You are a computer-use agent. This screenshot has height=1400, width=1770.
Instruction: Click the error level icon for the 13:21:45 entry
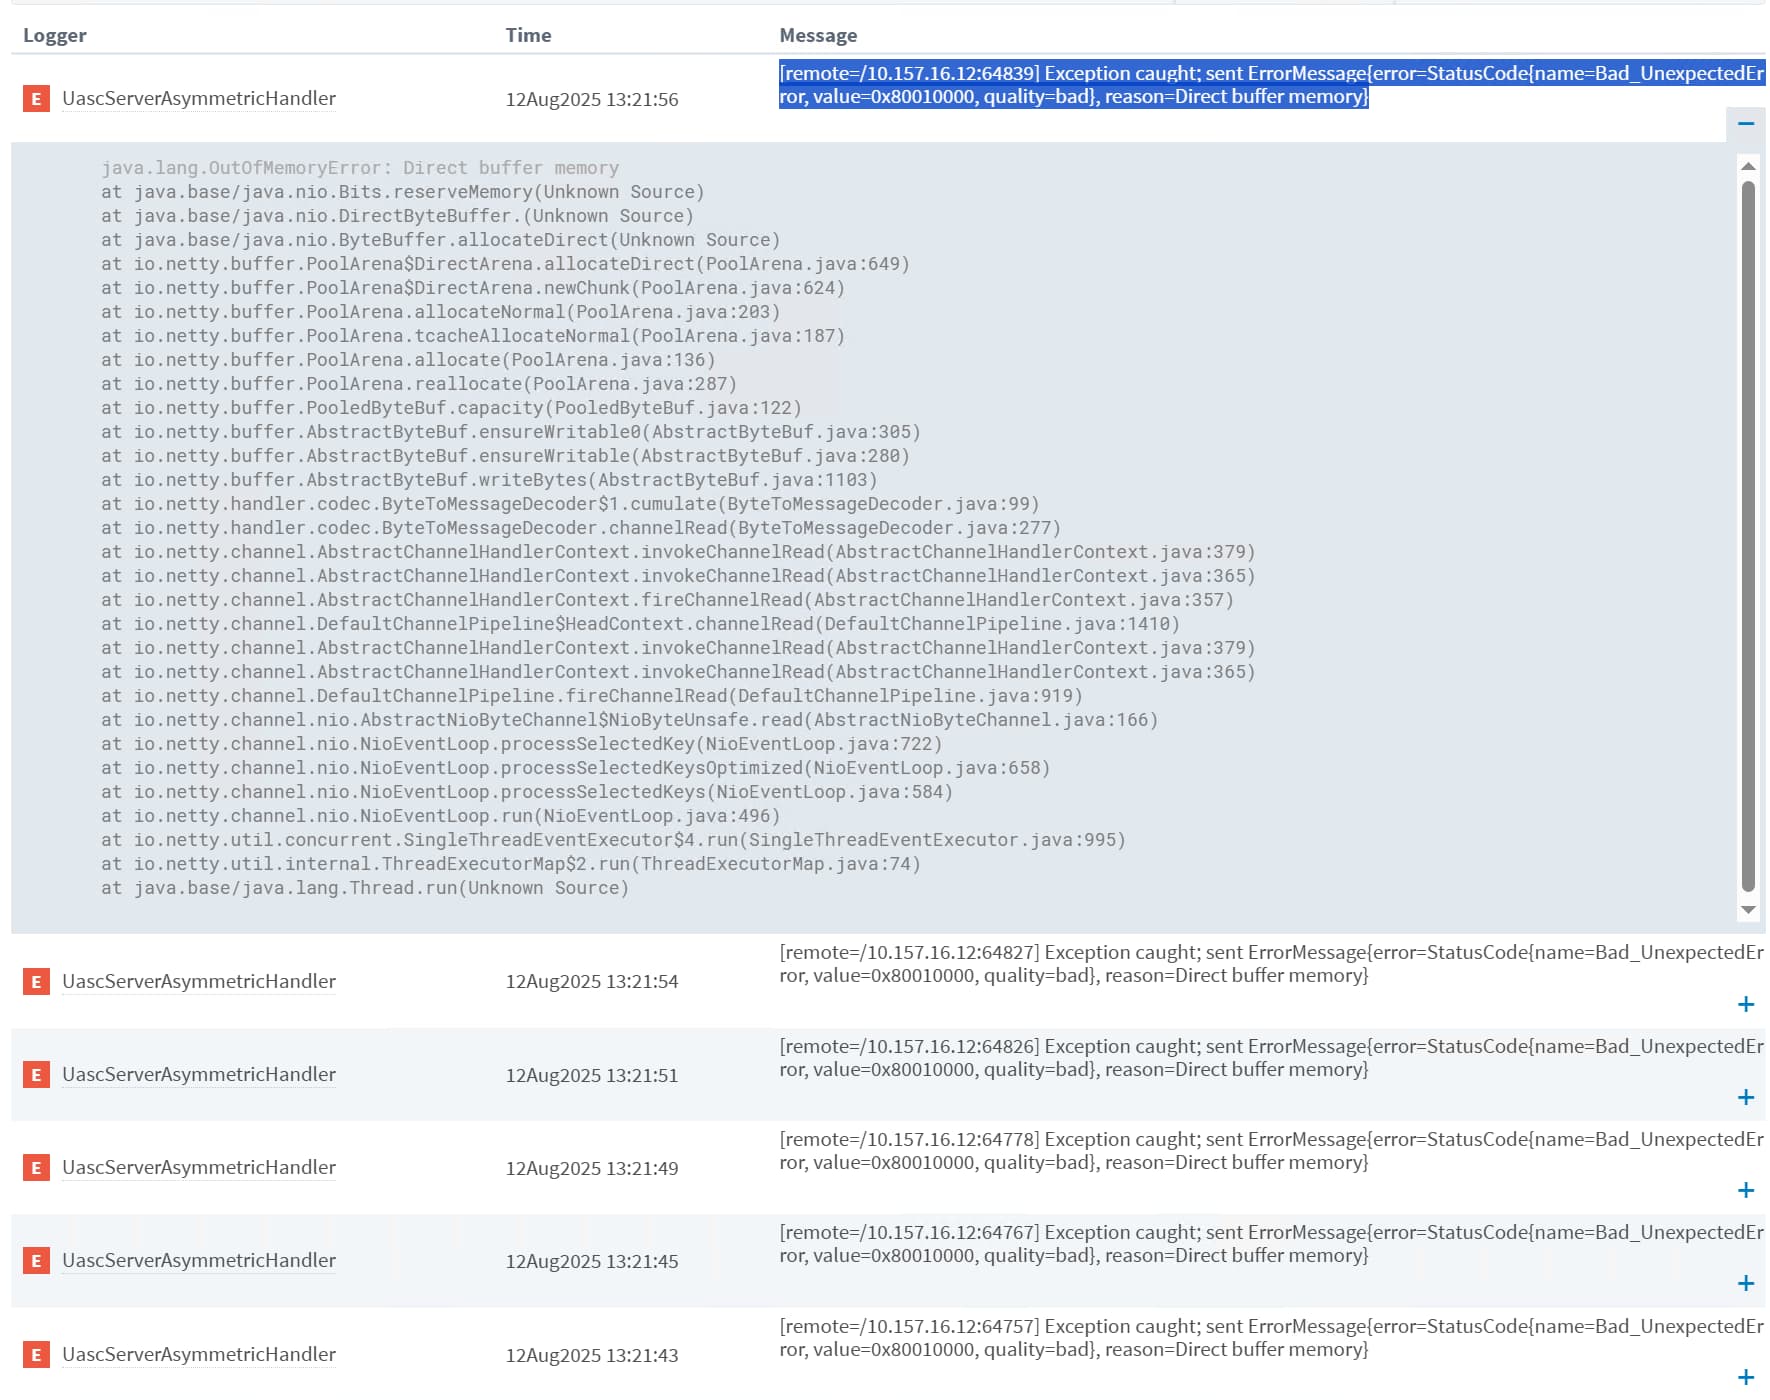pyautogui.click(x=36, y=1260)
